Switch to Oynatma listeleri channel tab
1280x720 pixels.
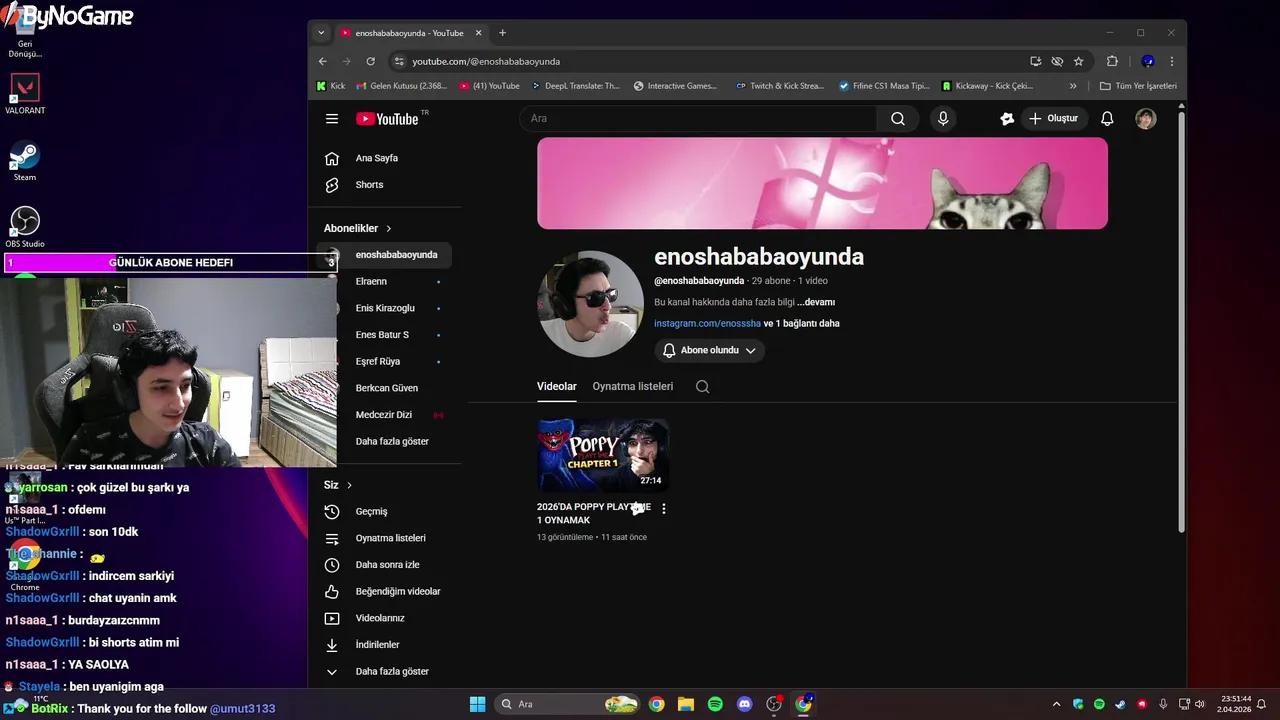pos(633,386)
